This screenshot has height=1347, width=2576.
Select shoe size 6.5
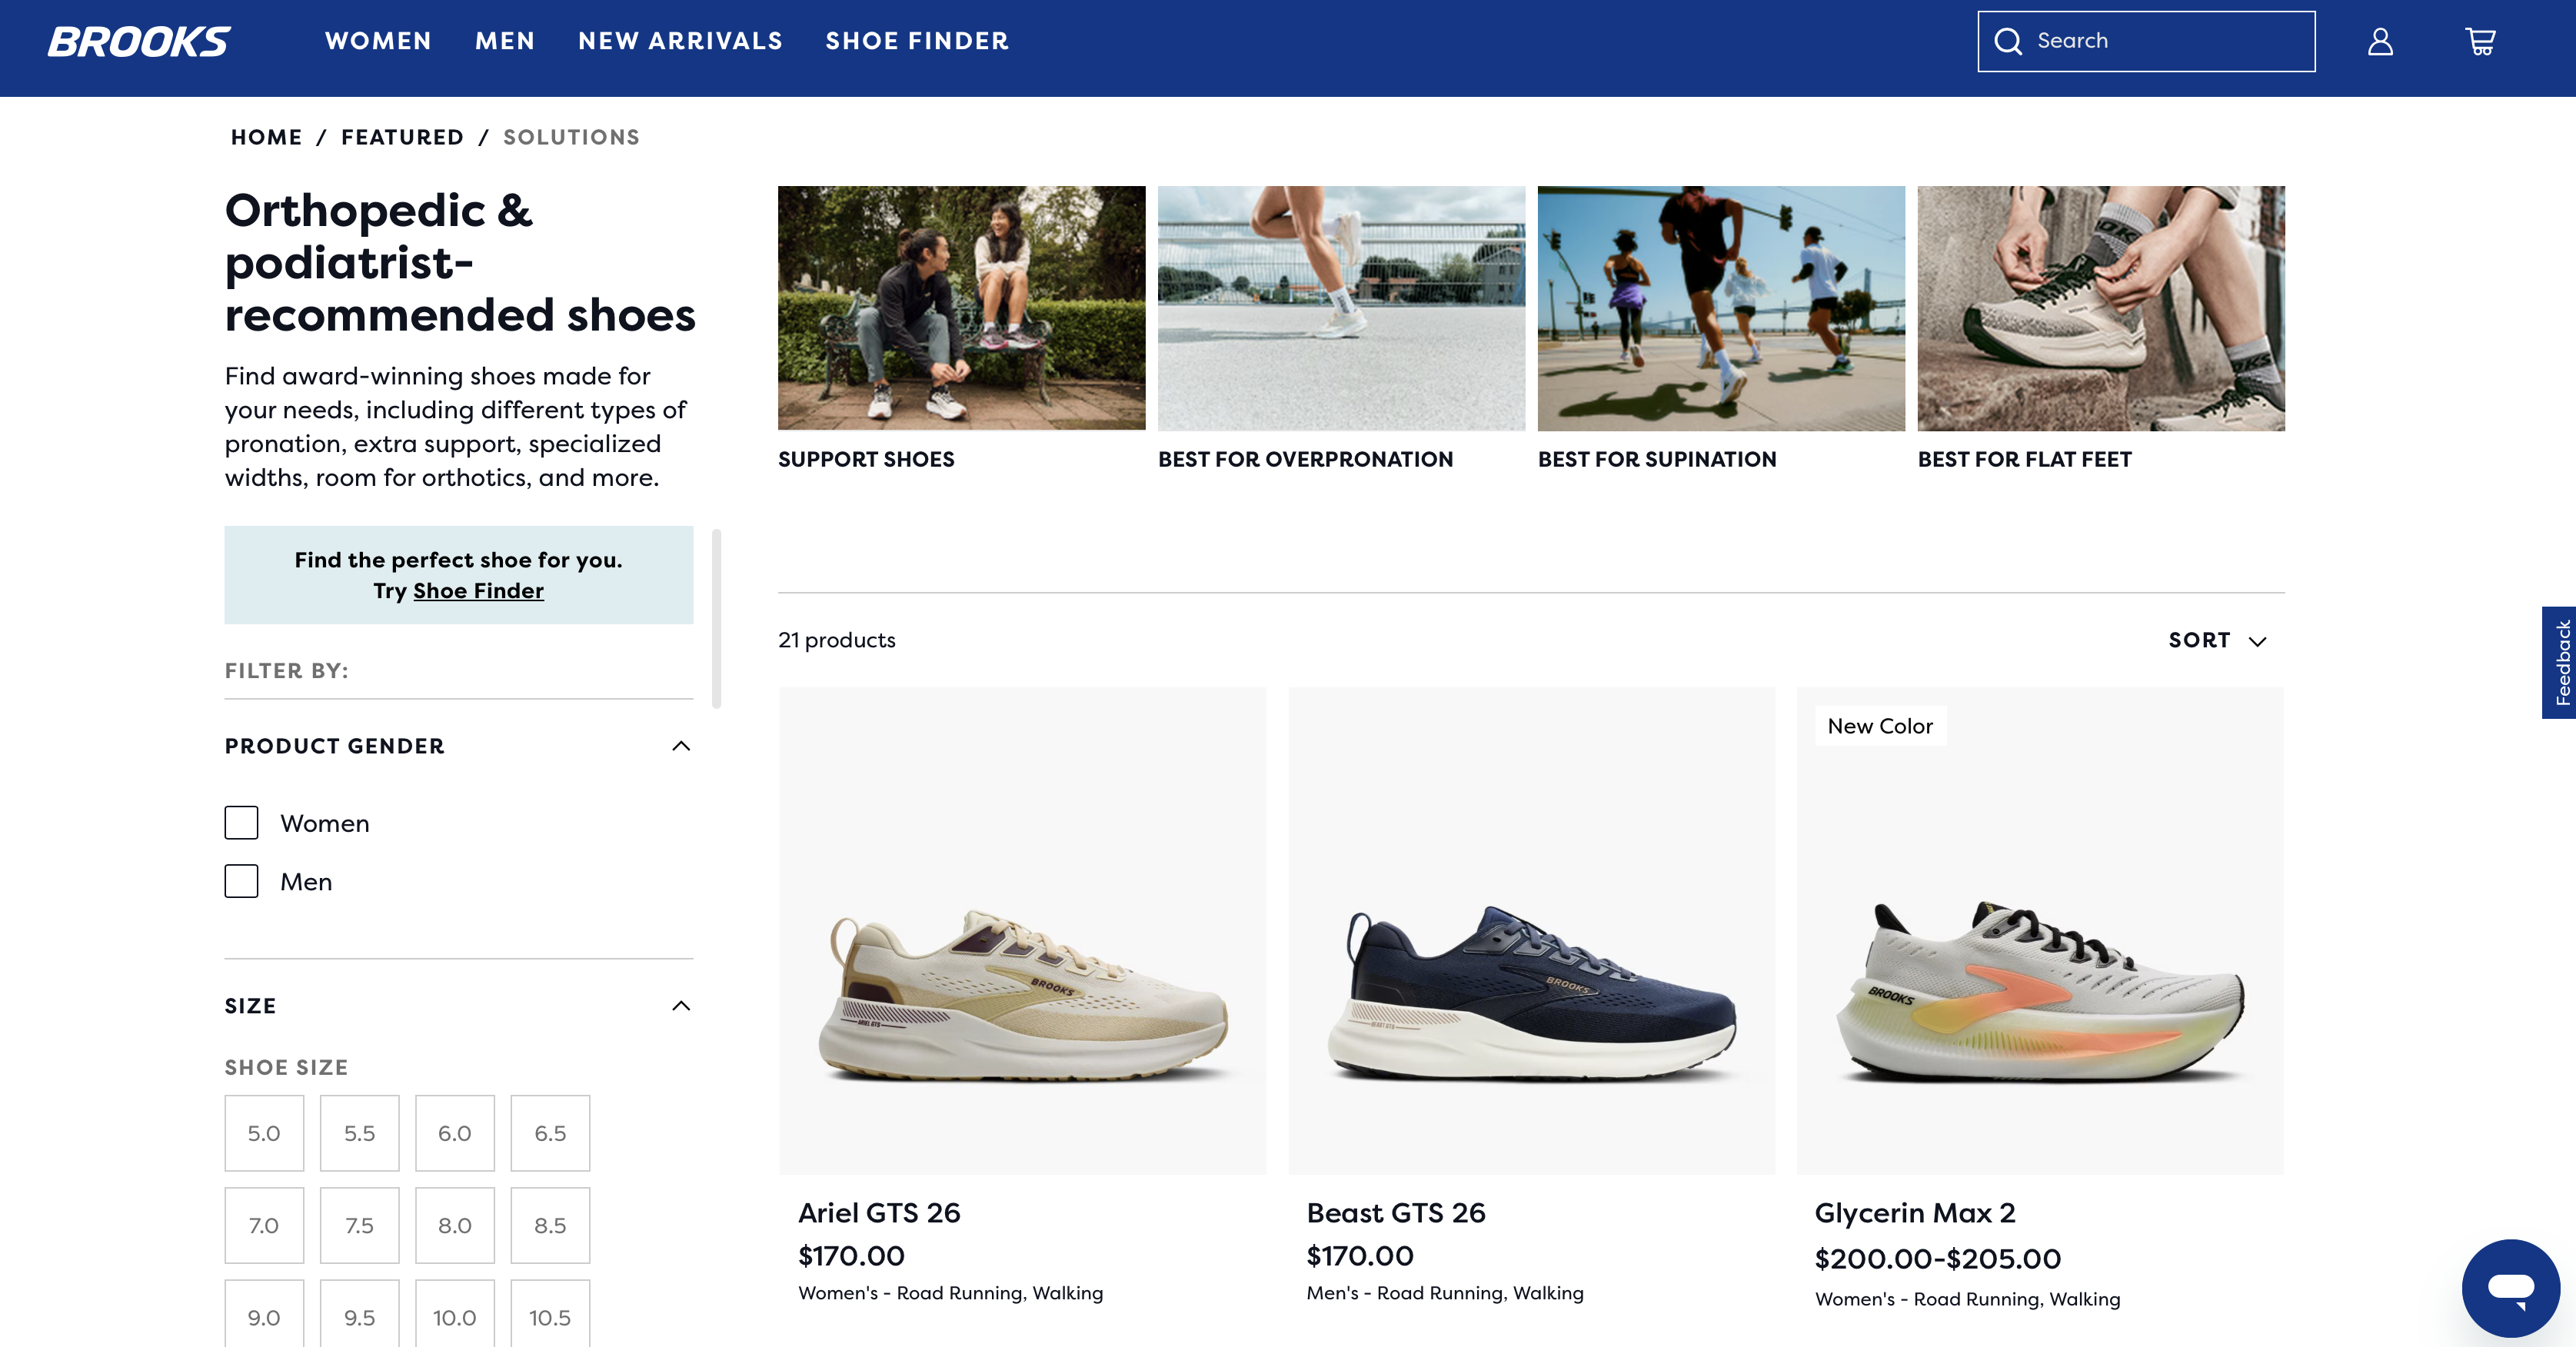pos(550,1133)
